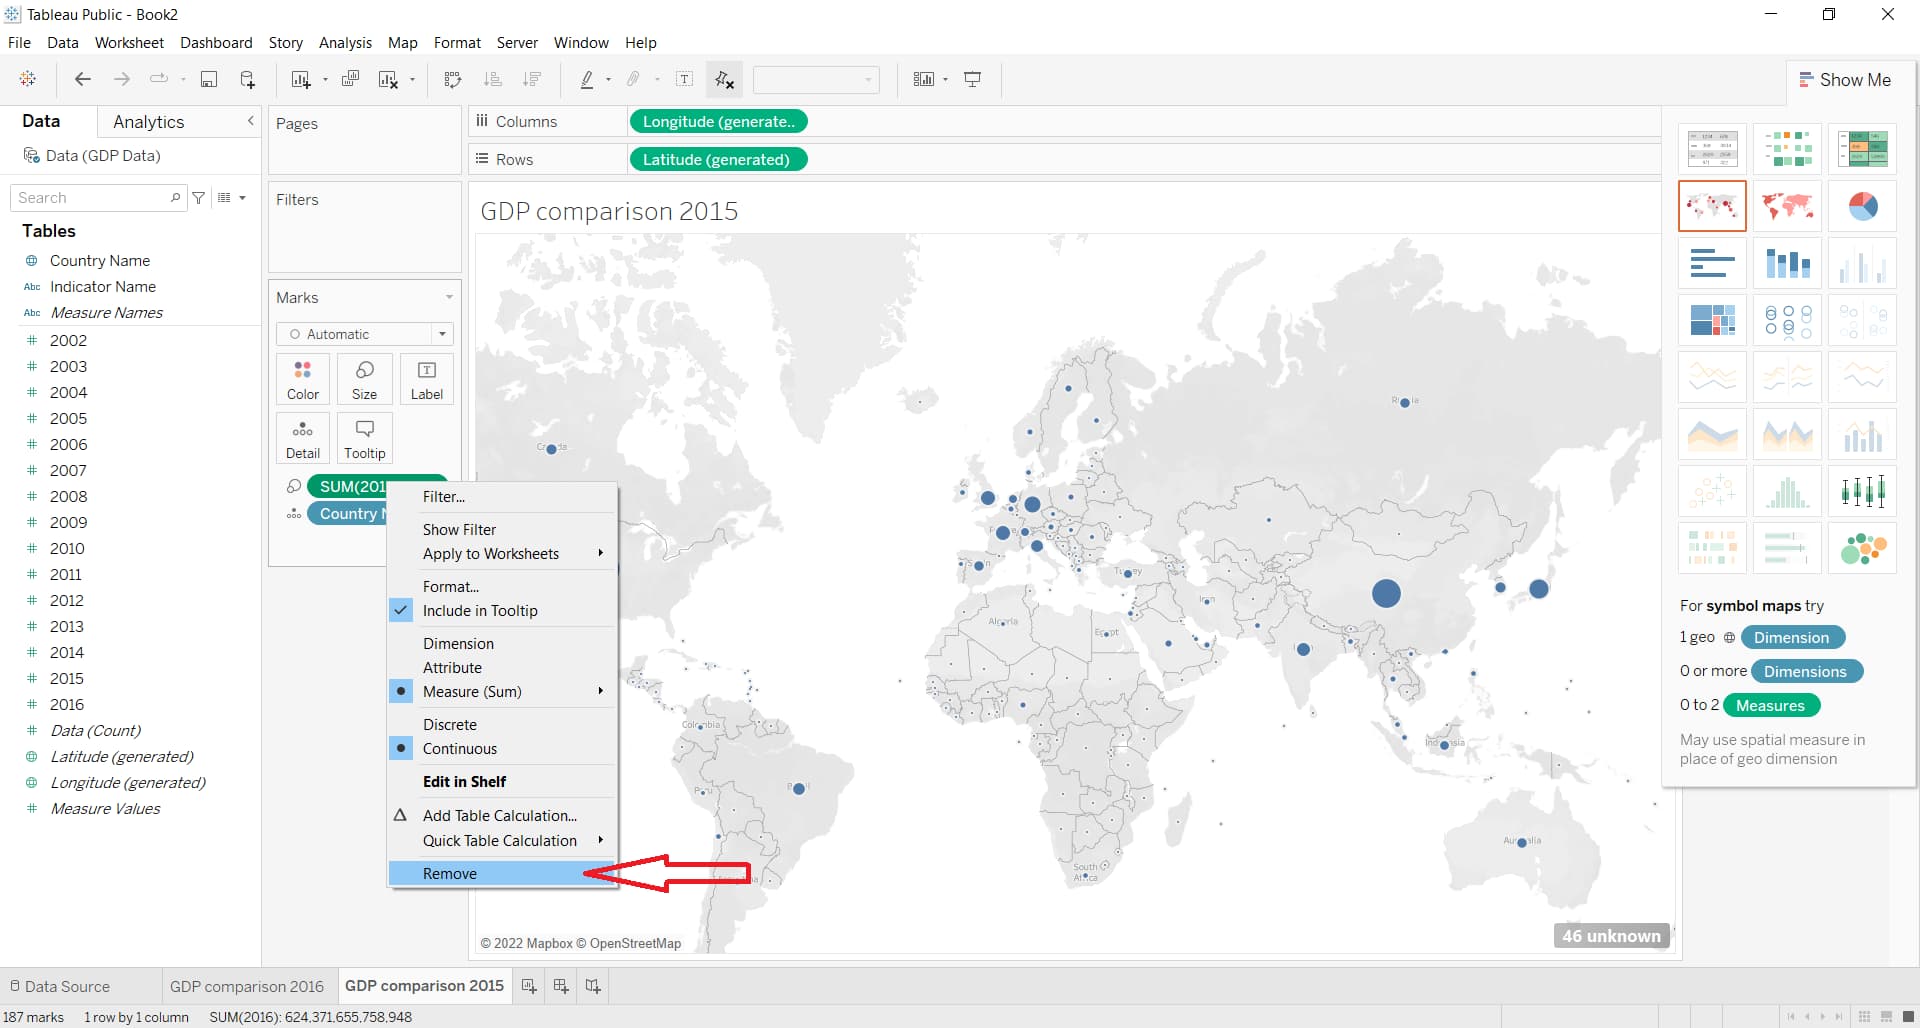Click Remove in the context menu
The image size is (1920, 1028).
(450, 873)
